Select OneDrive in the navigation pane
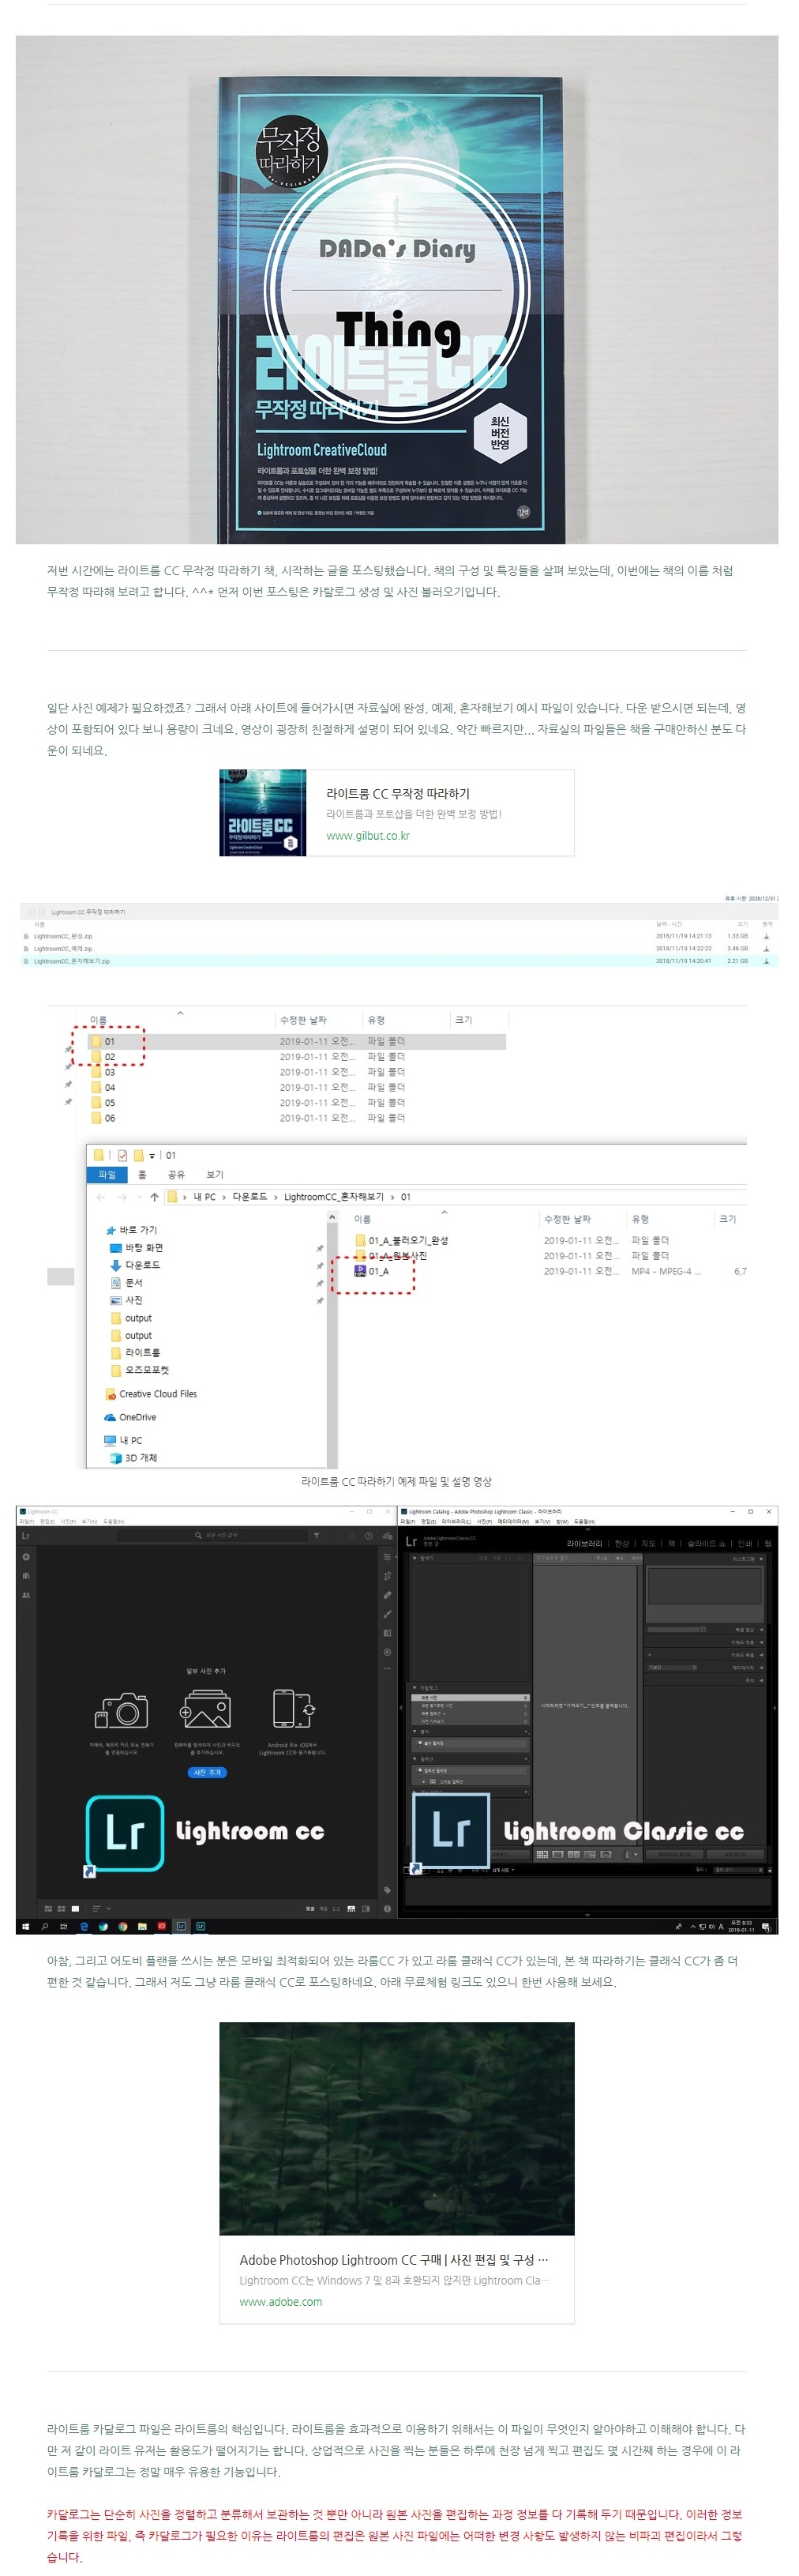The width and height of the screenshot is (799, 2576). pyautogui.click(x=137, y=1417)
